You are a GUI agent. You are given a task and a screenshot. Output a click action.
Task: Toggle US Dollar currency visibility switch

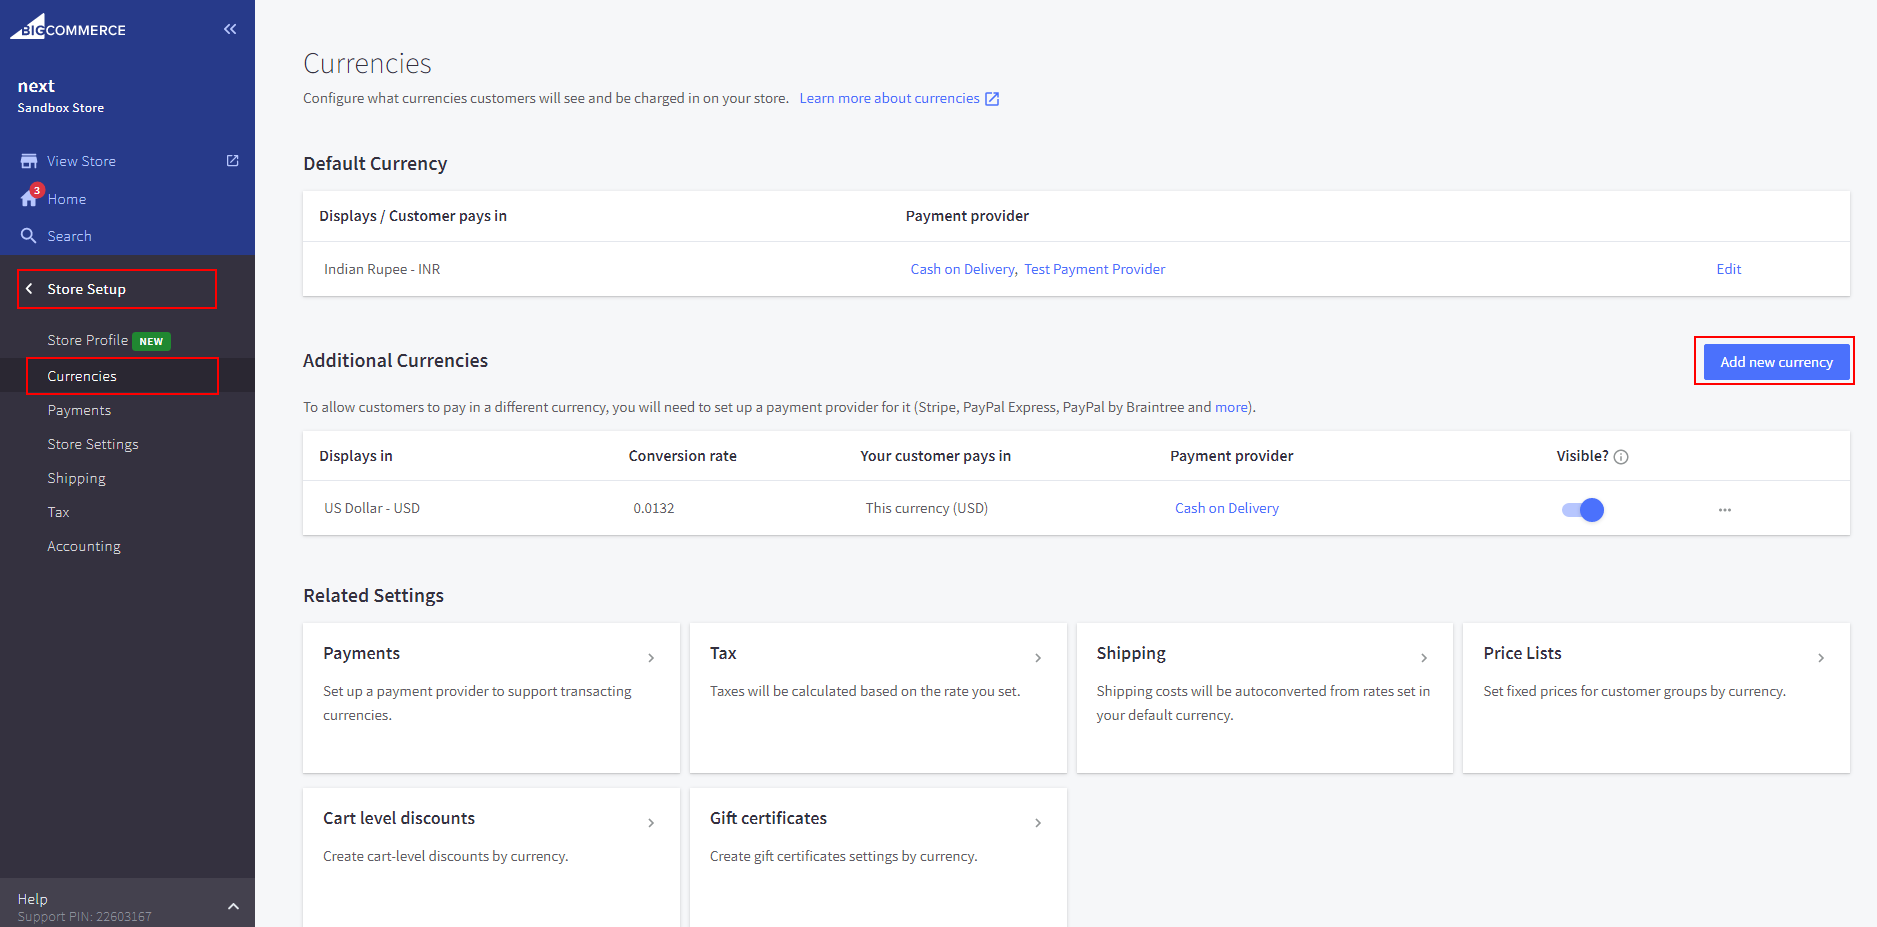click(x=1582, y=510)
